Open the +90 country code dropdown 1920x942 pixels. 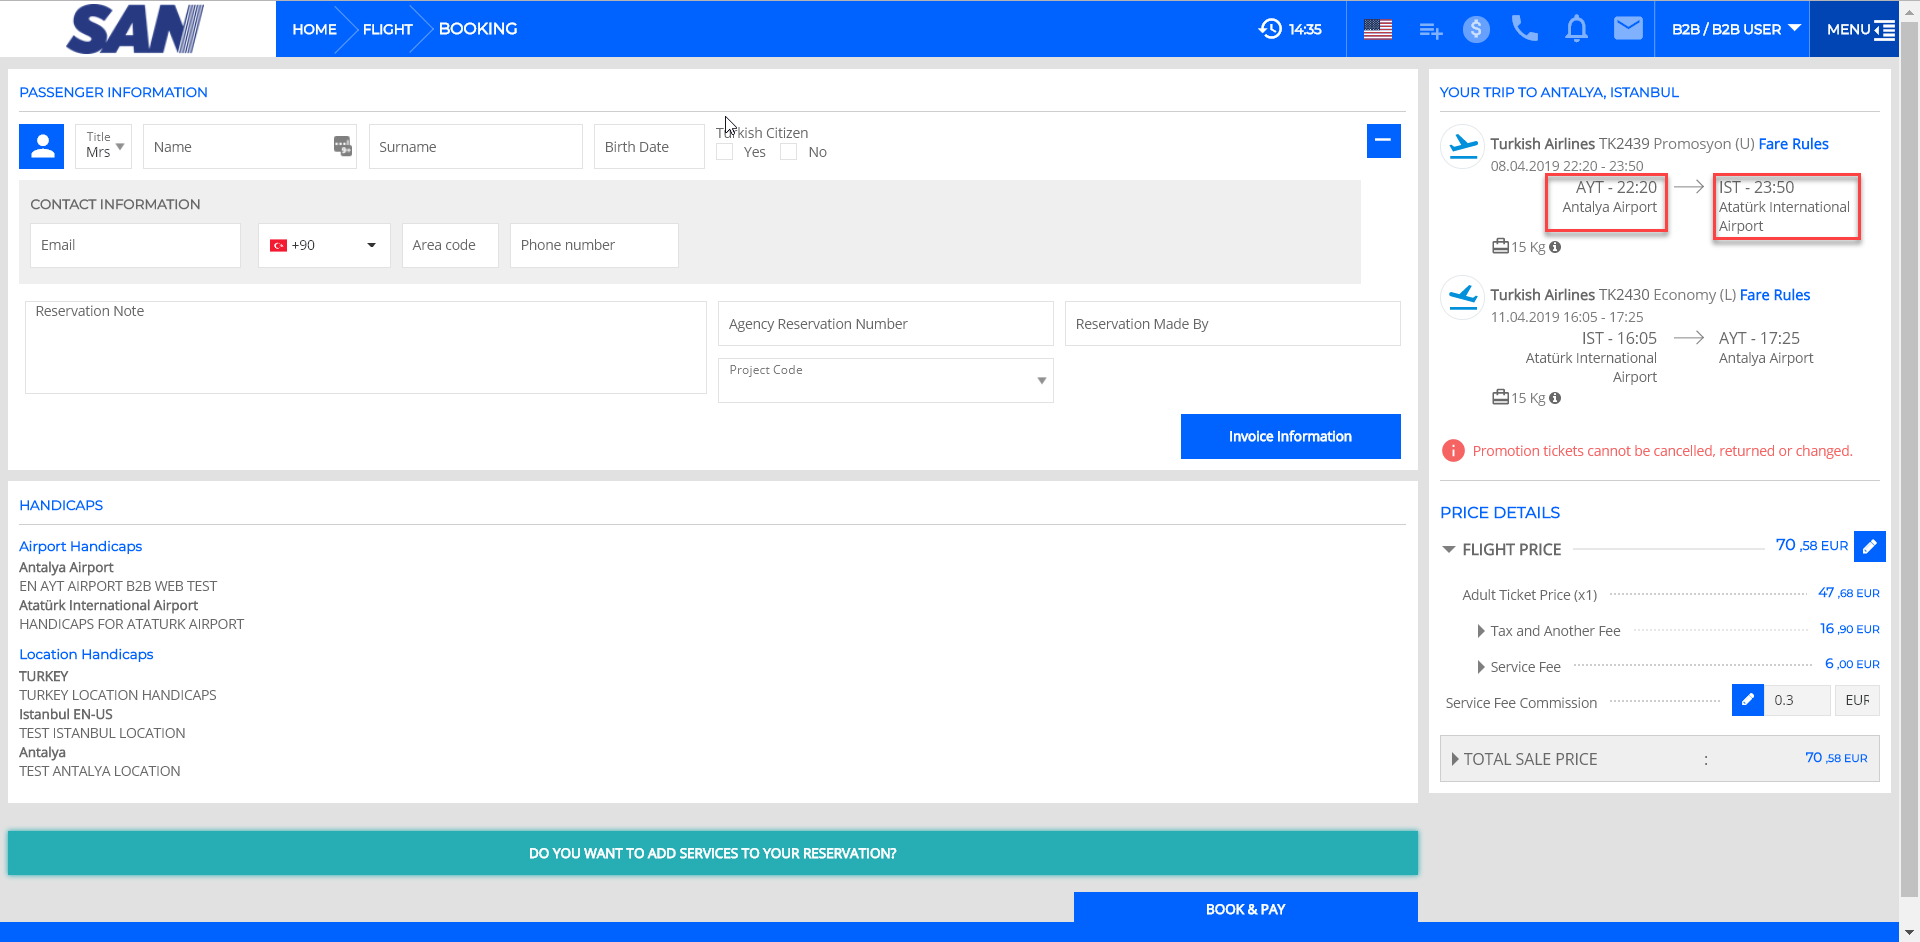coord(324,245)
